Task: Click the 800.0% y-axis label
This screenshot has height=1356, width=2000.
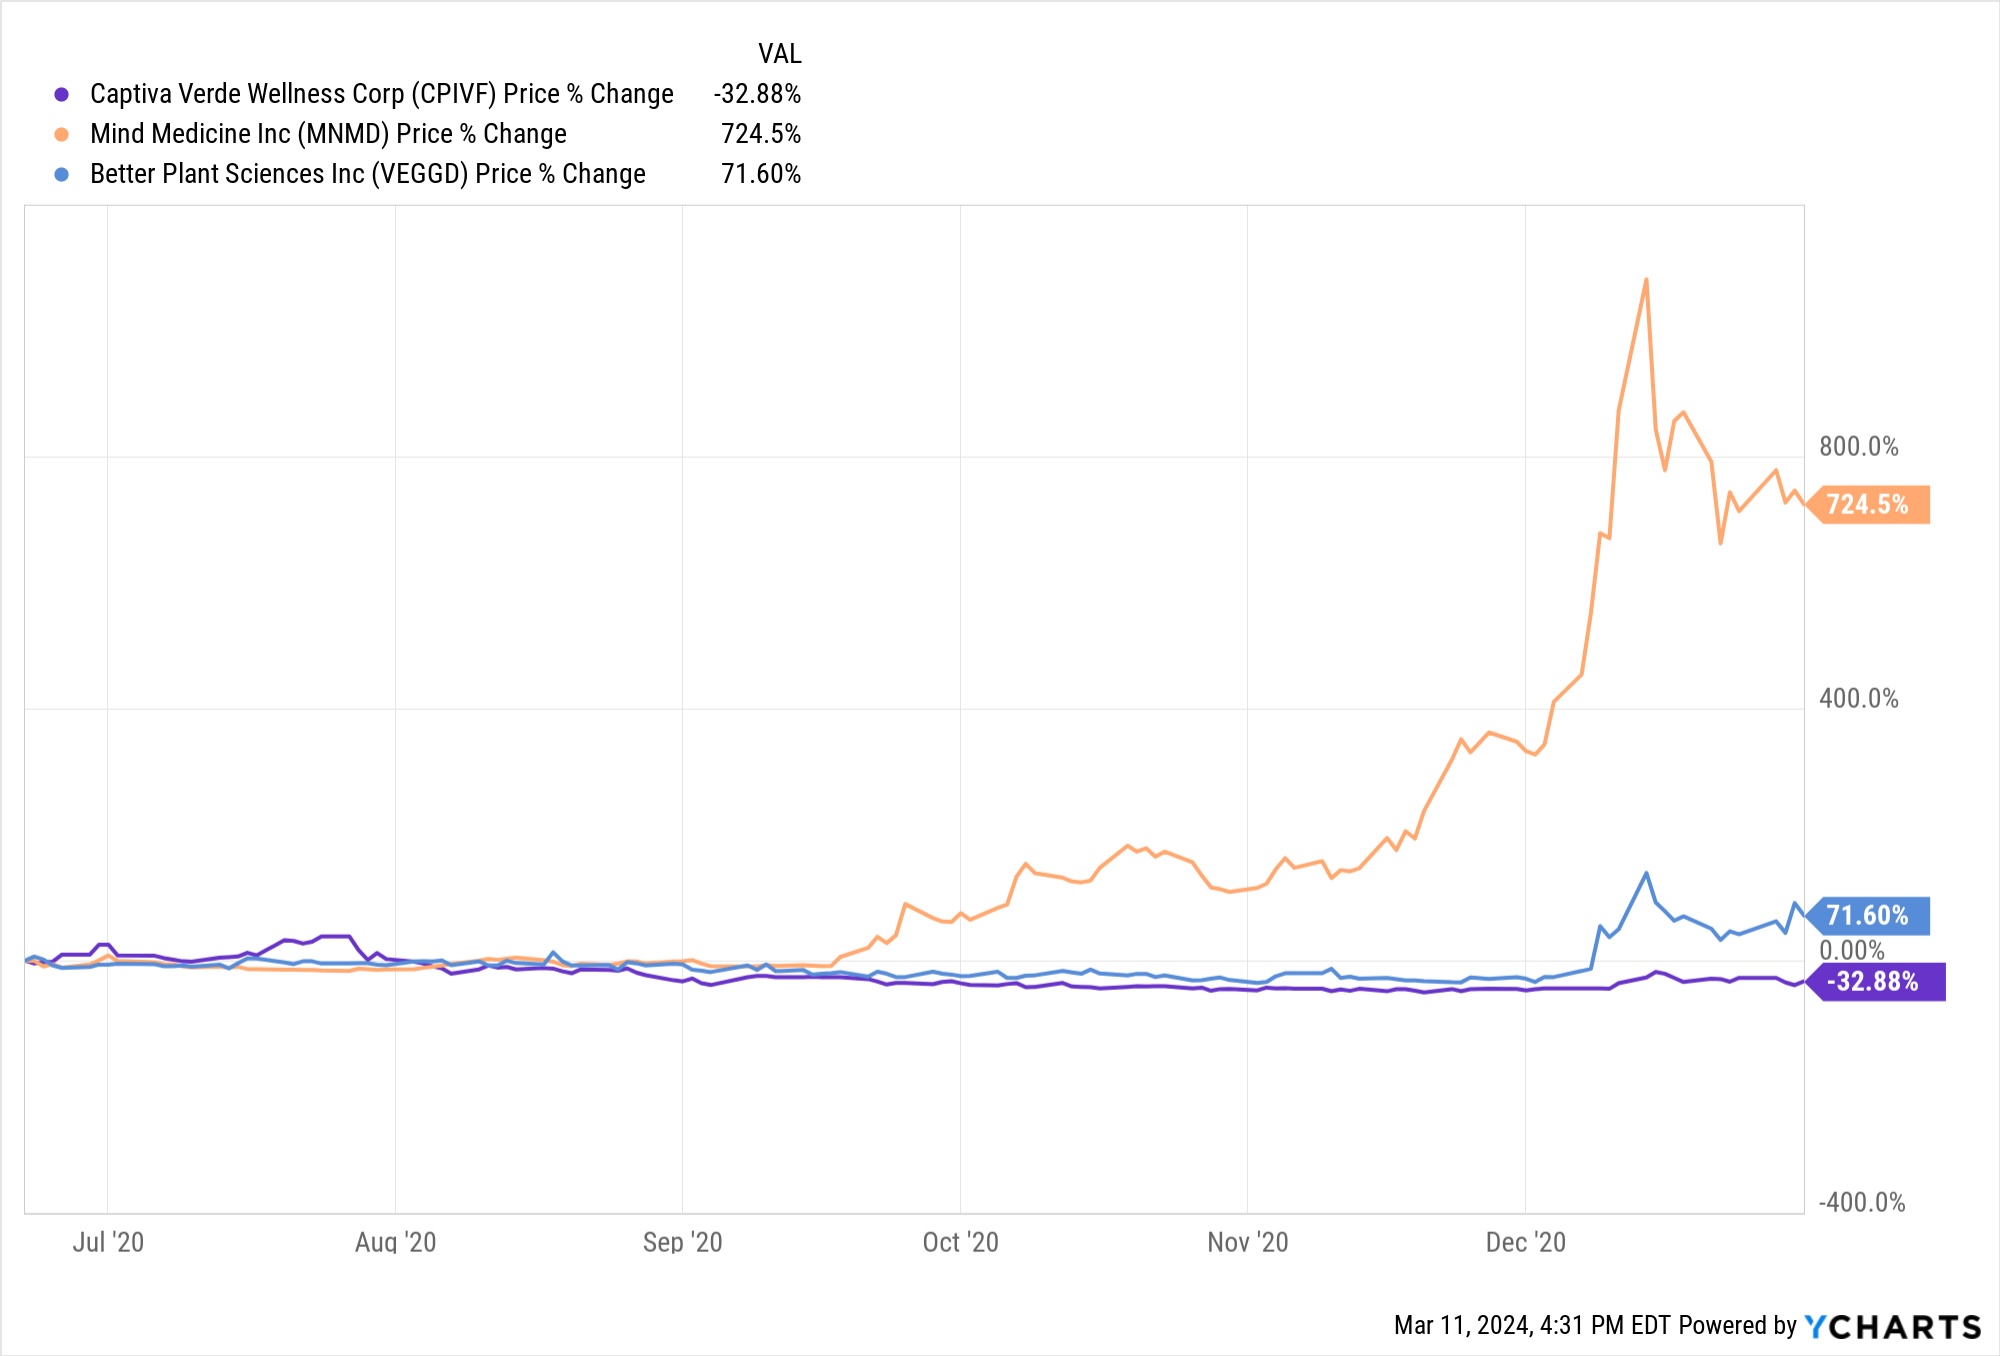Action: point(1858,446)
